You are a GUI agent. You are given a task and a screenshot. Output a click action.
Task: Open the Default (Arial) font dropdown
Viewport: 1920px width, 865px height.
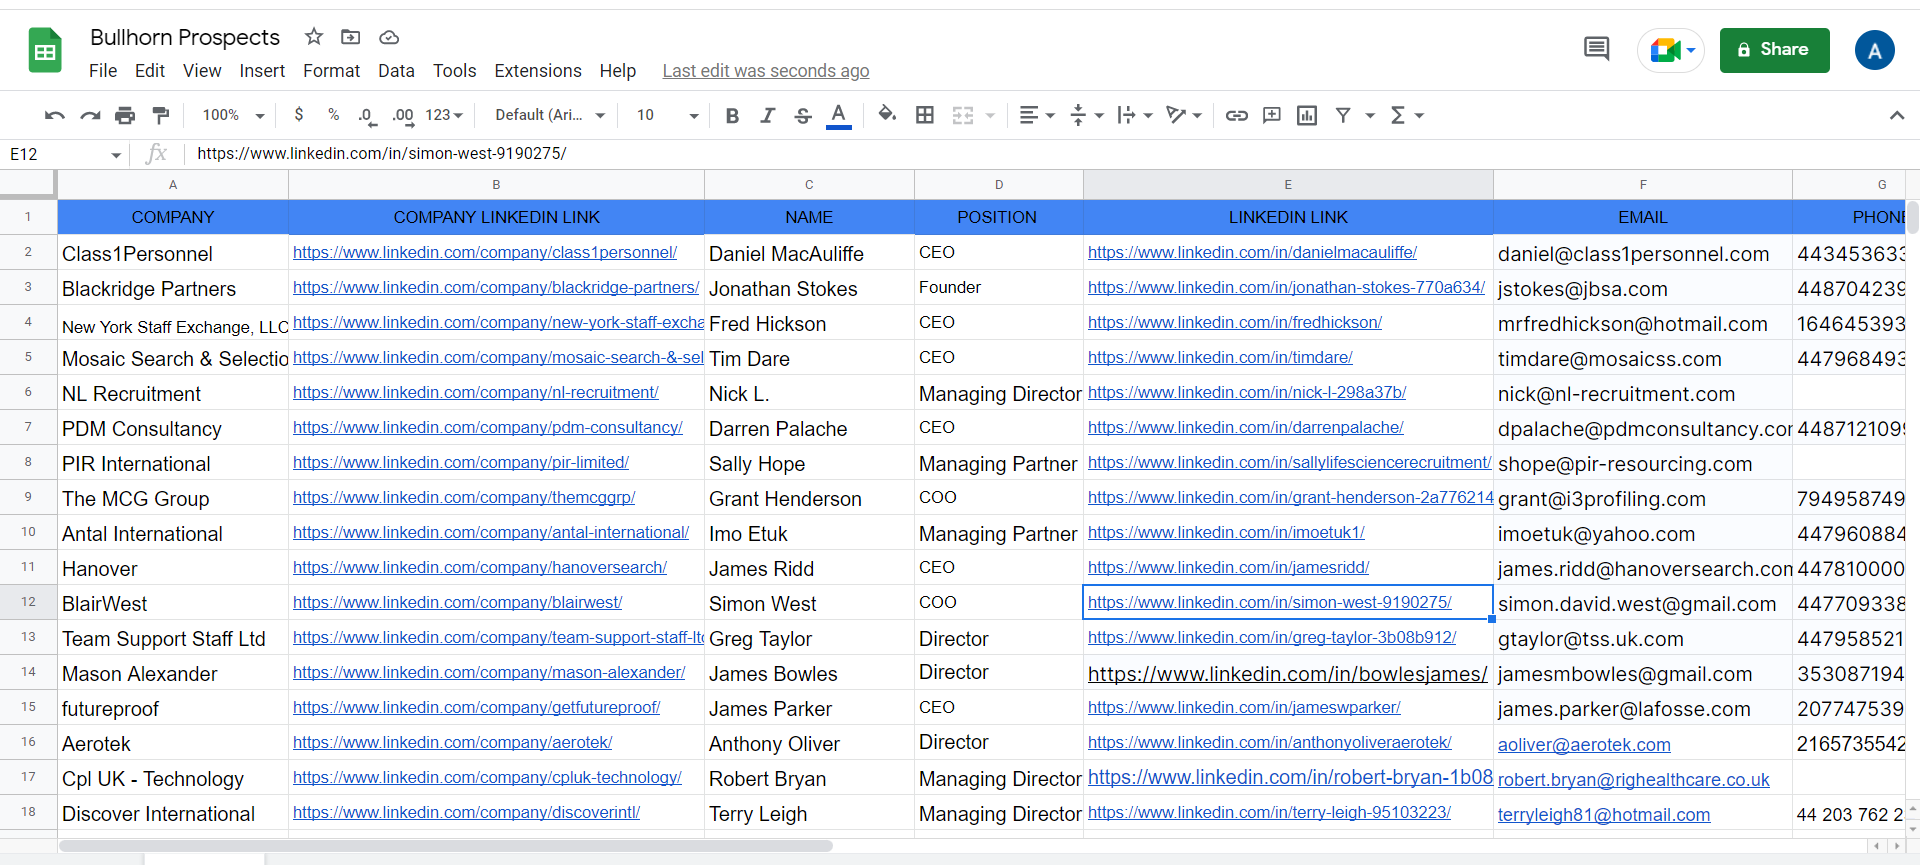point(550,116)
